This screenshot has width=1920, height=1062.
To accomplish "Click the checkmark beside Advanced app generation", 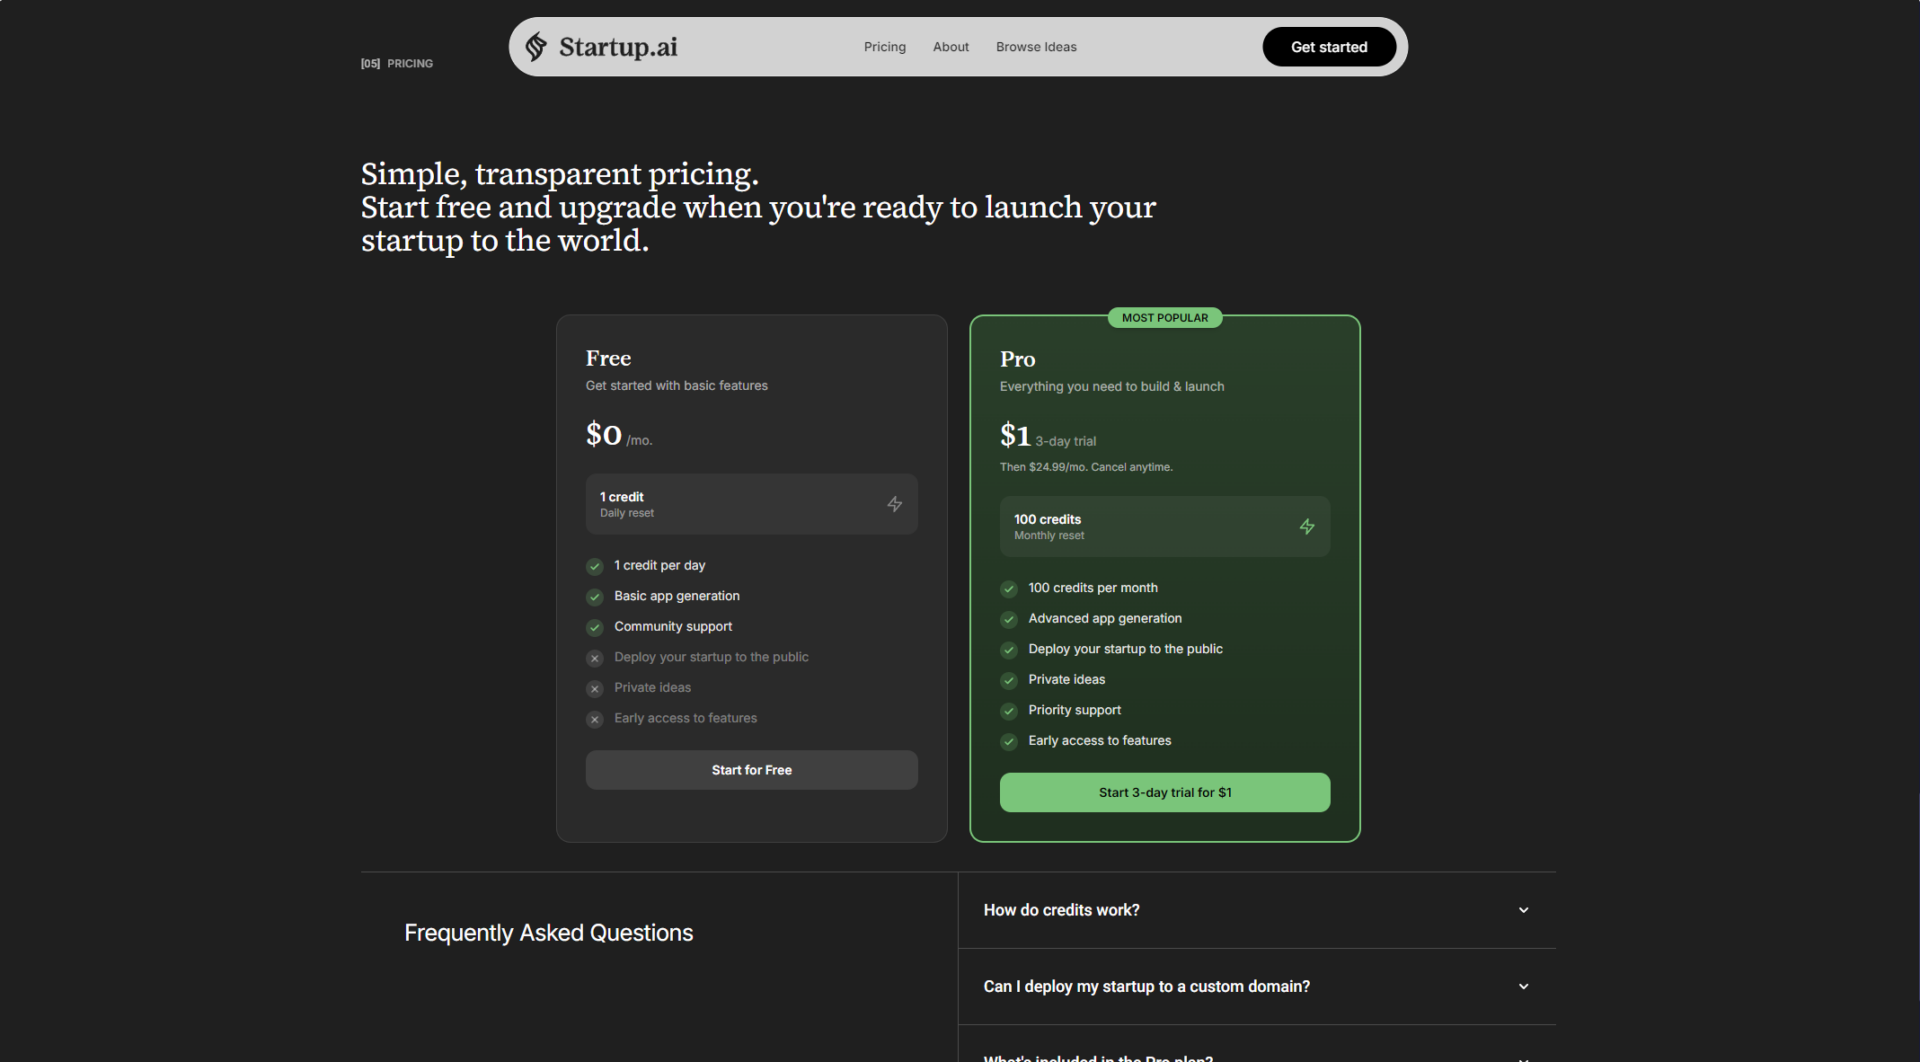I will [x=1009, y=620].
